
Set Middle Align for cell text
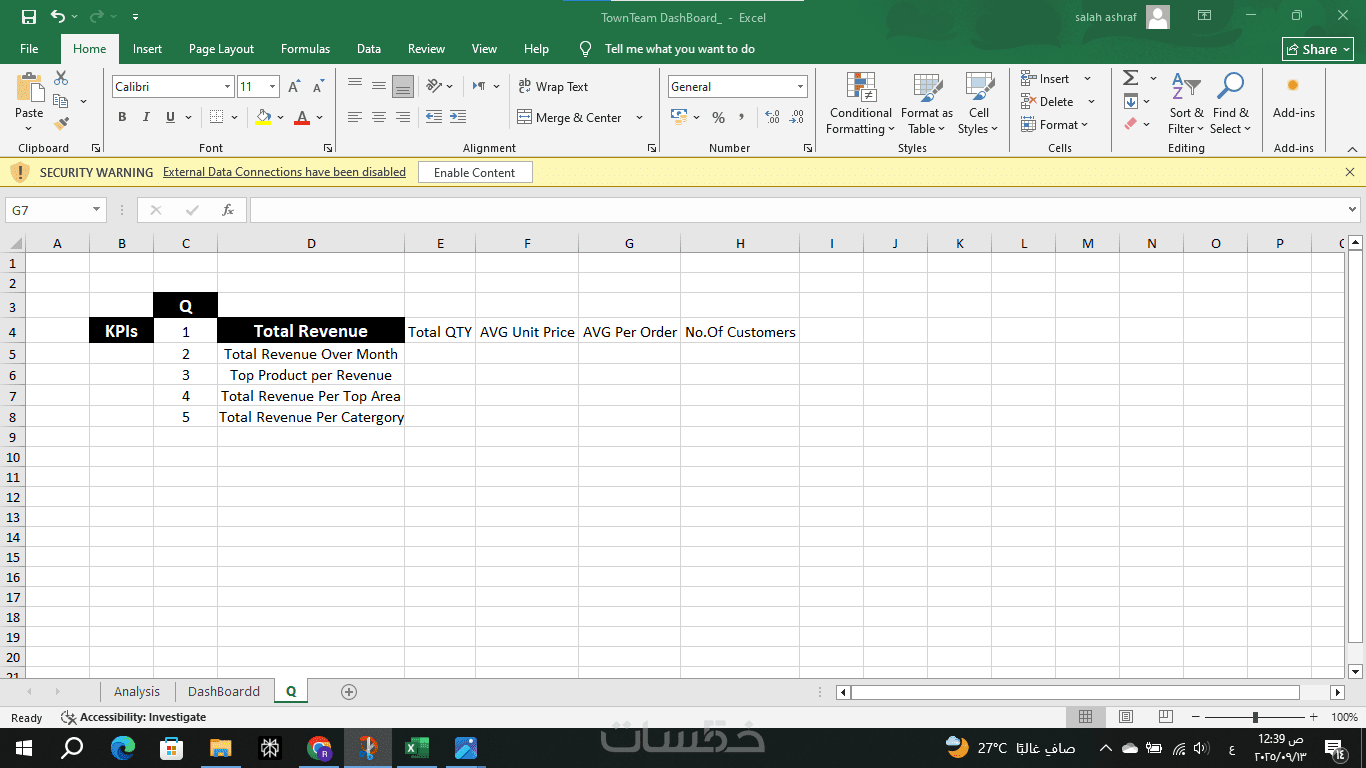(x=378, y=87)
